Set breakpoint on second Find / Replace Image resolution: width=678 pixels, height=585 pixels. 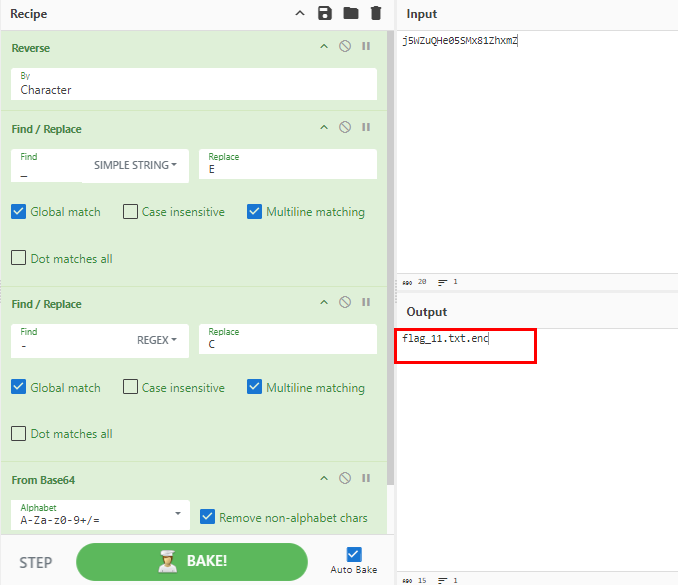pos(366,302)
